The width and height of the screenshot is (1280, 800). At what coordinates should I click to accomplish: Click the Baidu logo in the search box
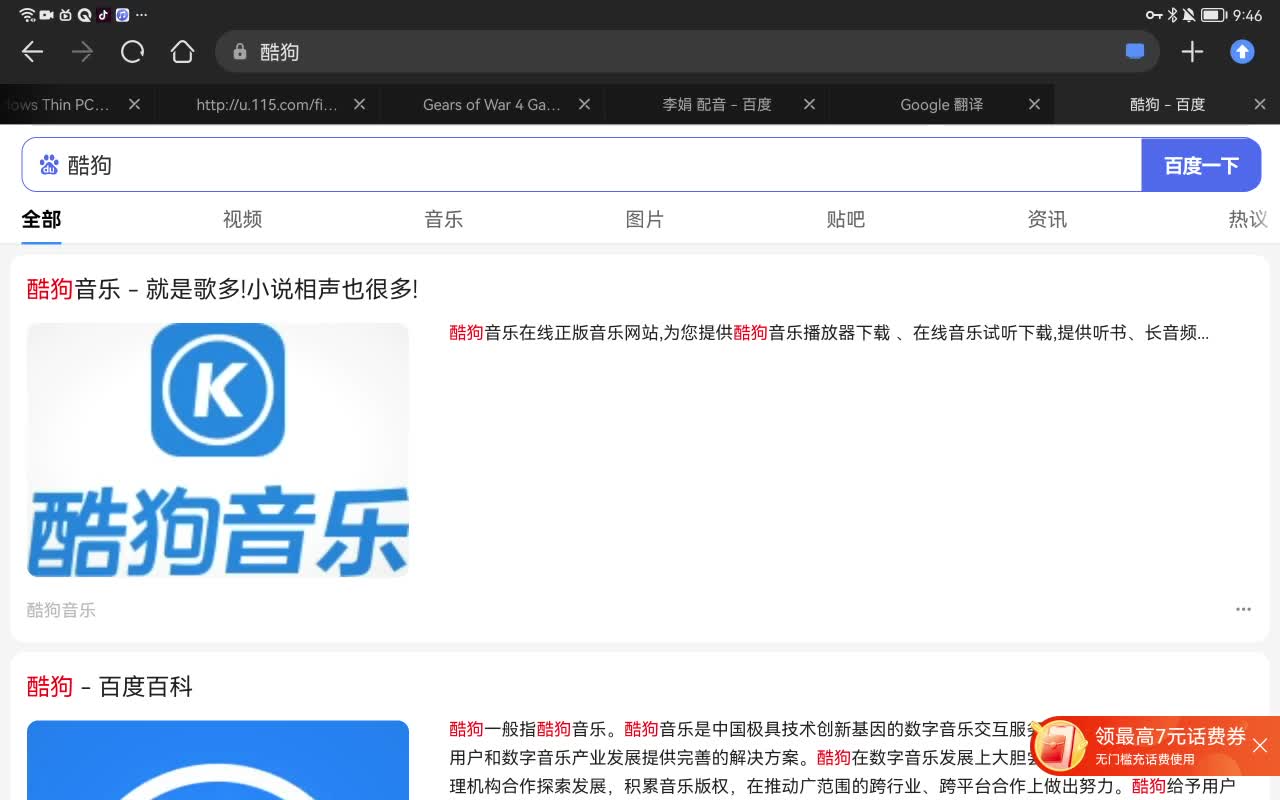coord(49,164)
